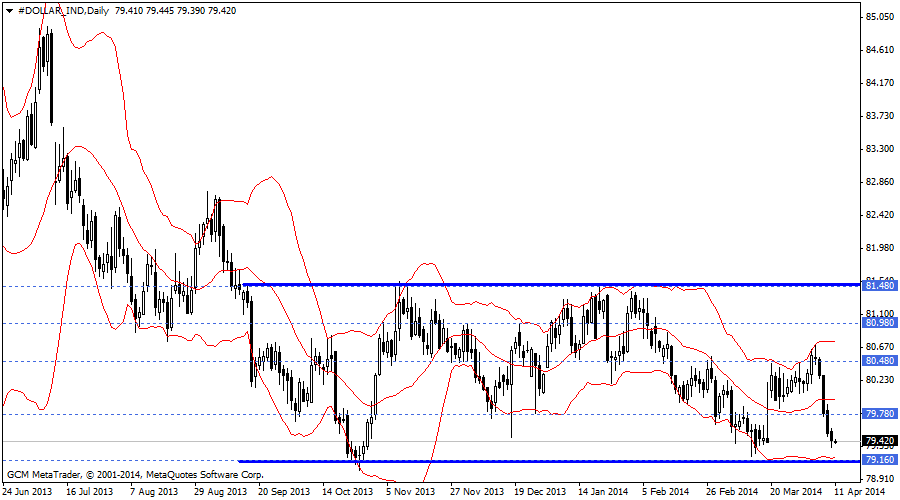Click the 14 Oct 2013 date label

[x=347, y=492]
